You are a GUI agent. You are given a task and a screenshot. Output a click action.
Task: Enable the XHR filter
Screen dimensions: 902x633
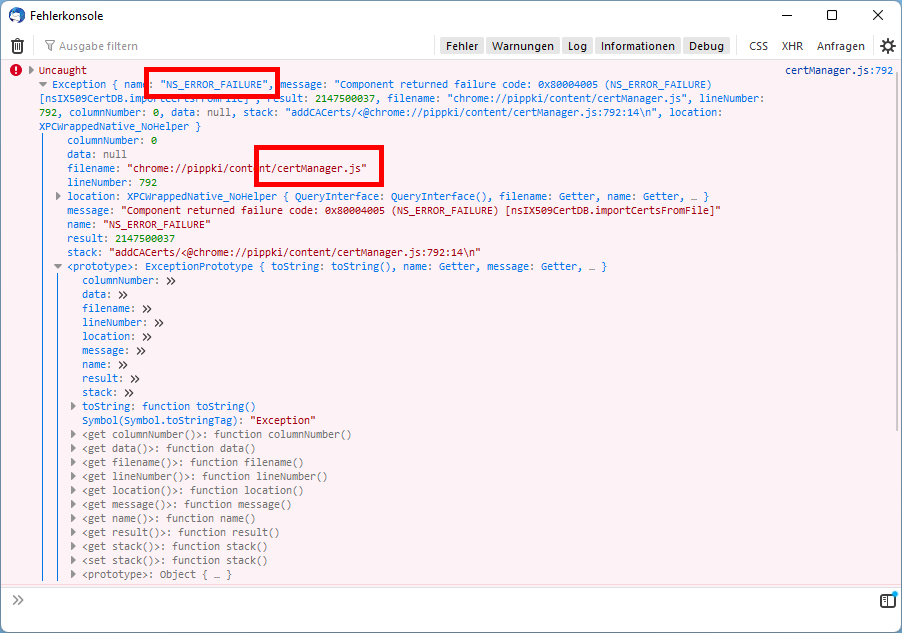[792, 46]
